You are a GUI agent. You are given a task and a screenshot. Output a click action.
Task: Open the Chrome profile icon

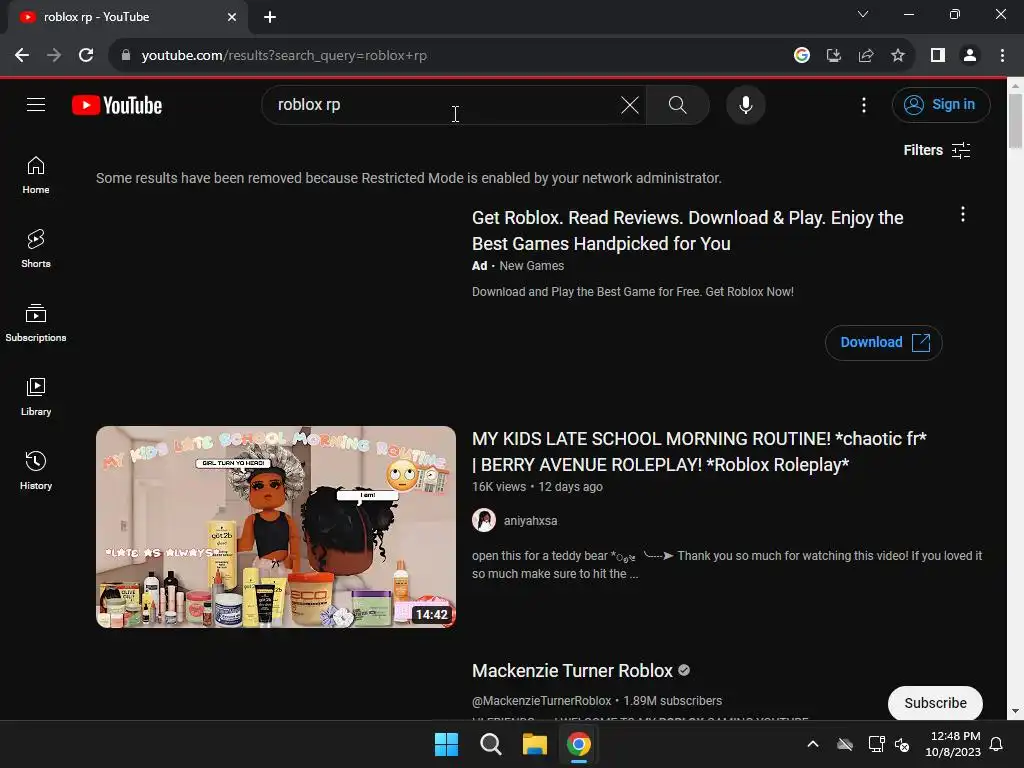coord(970,56)
